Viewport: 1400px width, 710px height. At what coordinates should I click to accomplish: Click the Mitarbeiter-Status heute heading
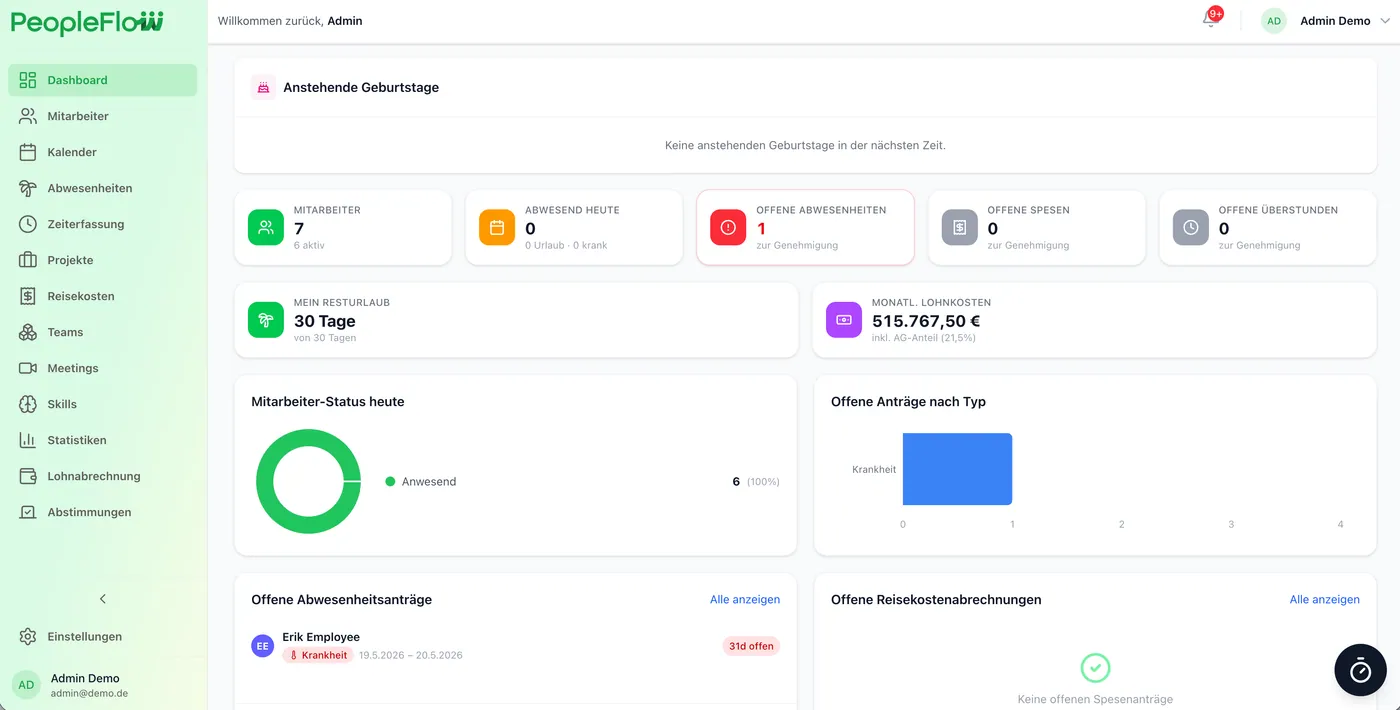pyautogui.click(x=328, y=401)
